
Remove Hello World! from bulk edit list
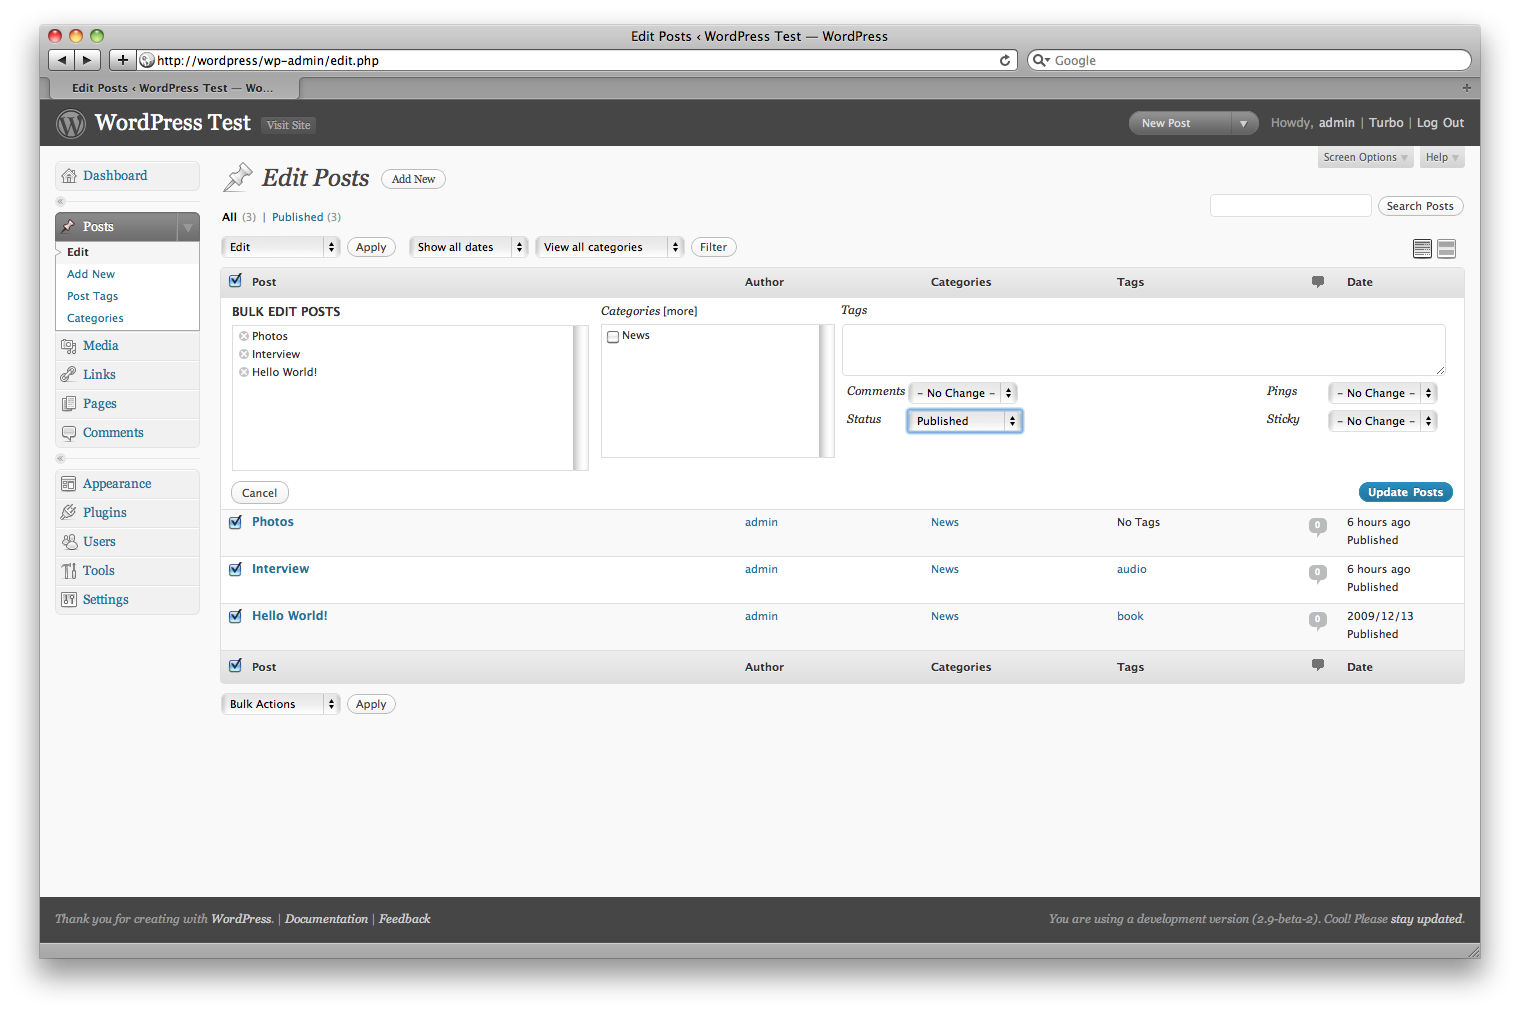point(244,372)
